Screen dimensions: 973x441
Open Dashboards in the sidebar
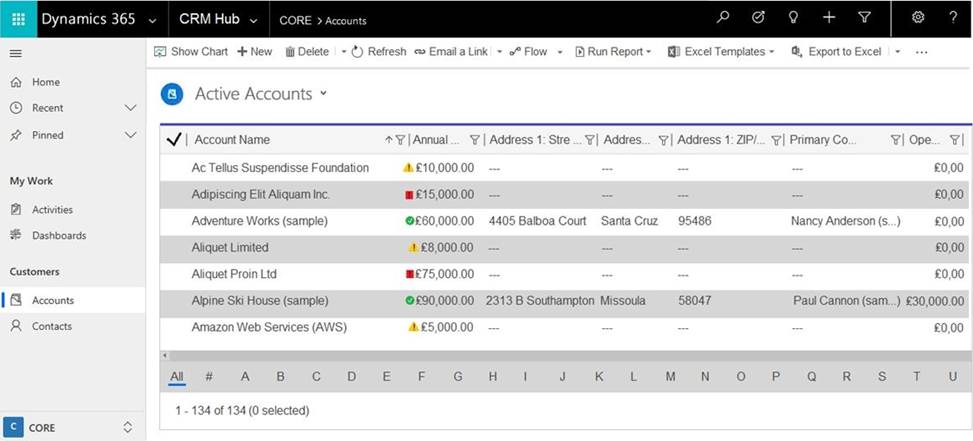tap(58, 236)
